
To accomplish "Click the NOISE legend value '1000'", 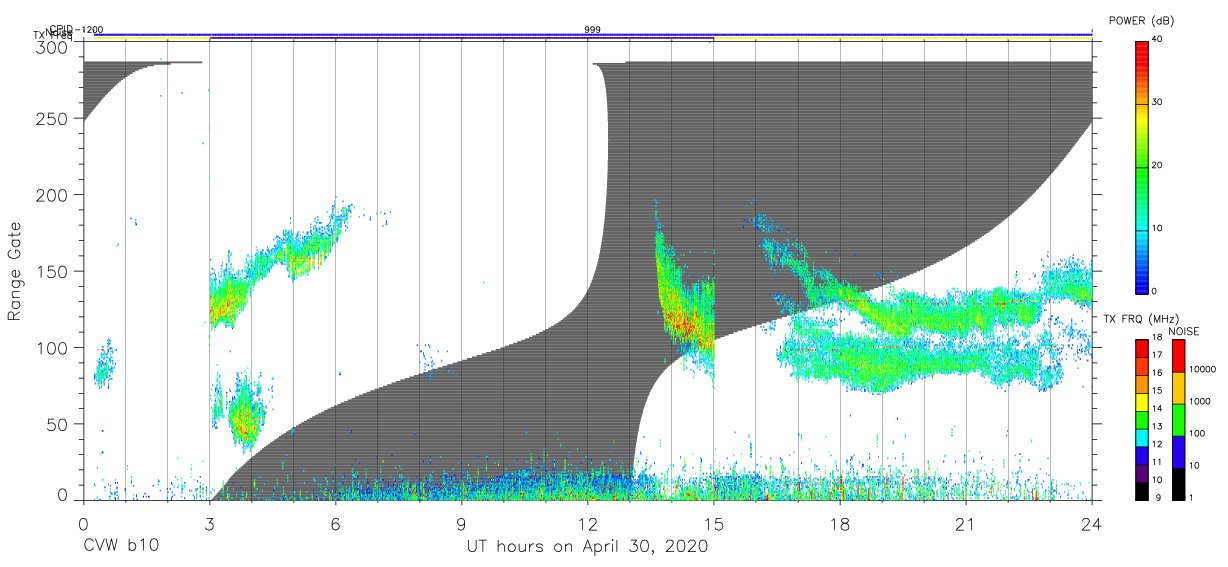I will pyautogui.click(x=1198, y=402).
